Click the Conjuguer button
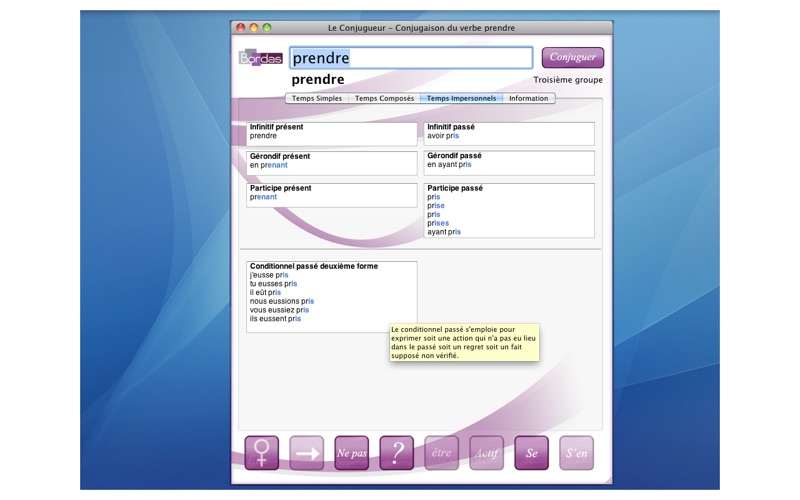800x500 pixels. pos(572,57)
